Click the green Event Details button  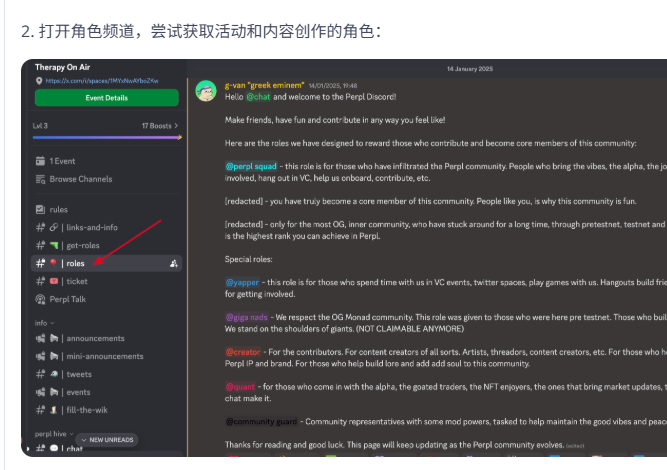(107, 98)
